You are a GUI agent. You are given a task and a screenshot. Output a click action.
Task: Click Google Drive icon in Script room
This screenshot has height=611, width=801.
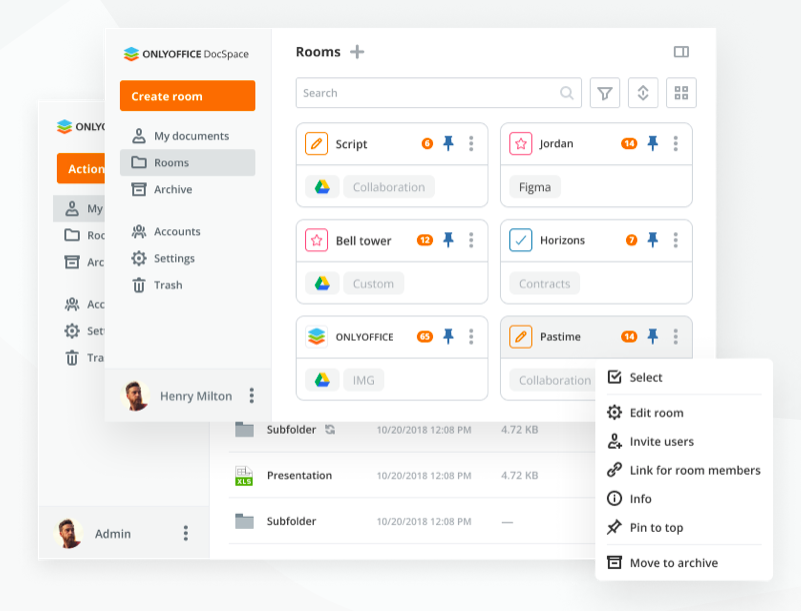point(322,187)
